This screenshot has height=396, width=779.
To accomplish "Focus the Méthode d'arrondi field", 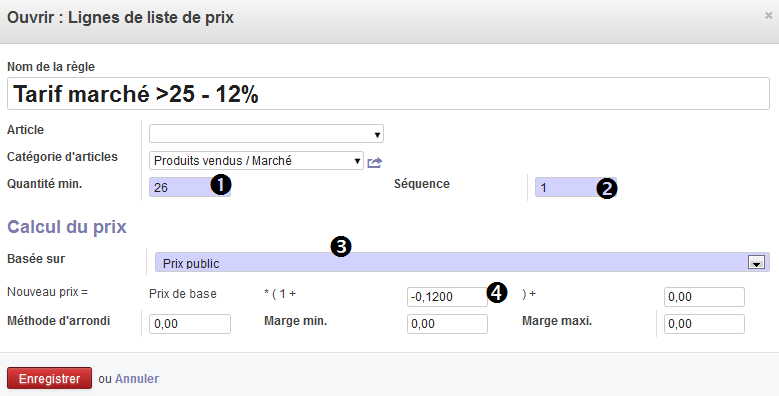I will (190, 323).
